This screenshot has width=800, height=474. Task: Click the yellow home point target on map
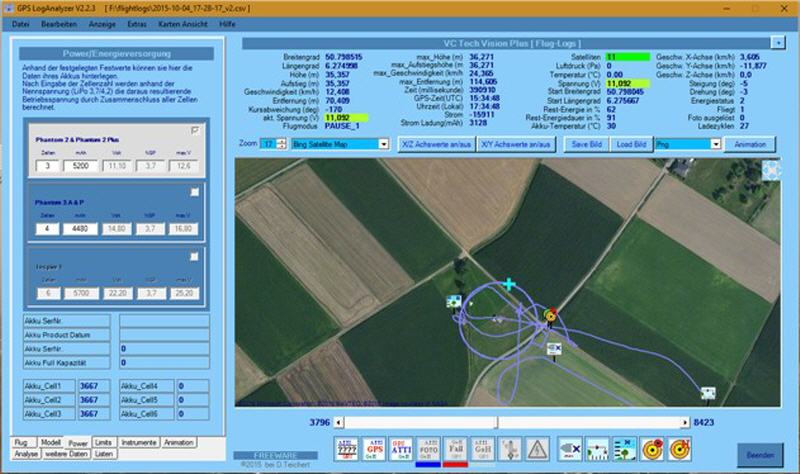(550, 315)
